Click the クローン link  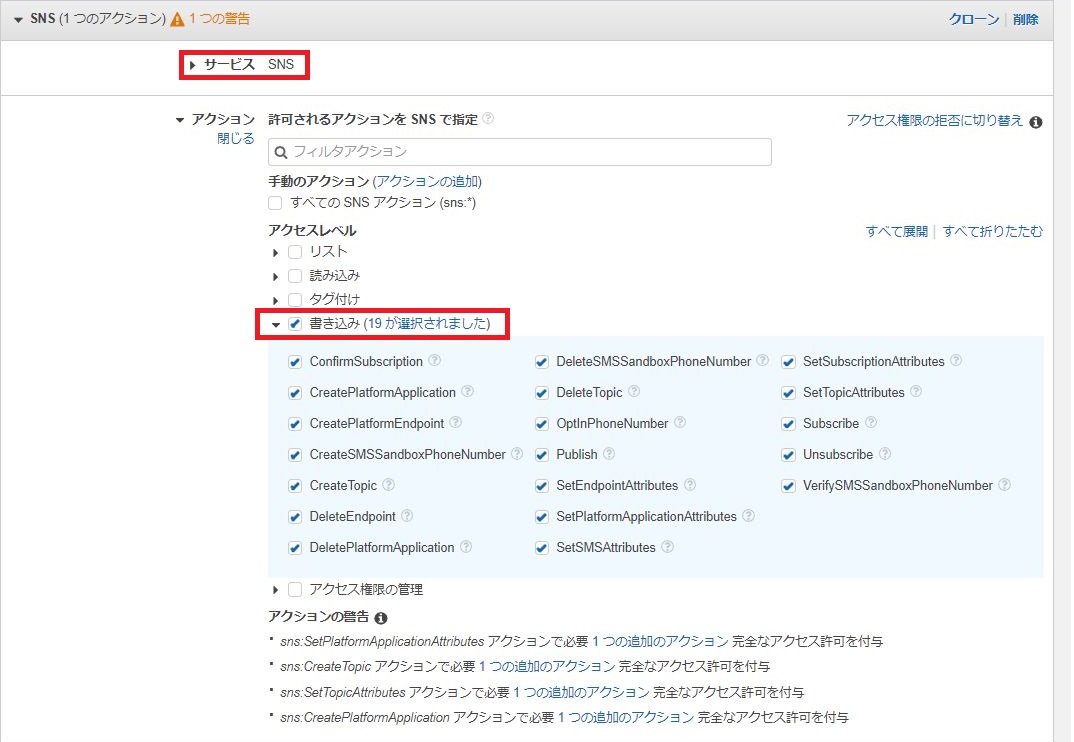click(x=974, y=19)
